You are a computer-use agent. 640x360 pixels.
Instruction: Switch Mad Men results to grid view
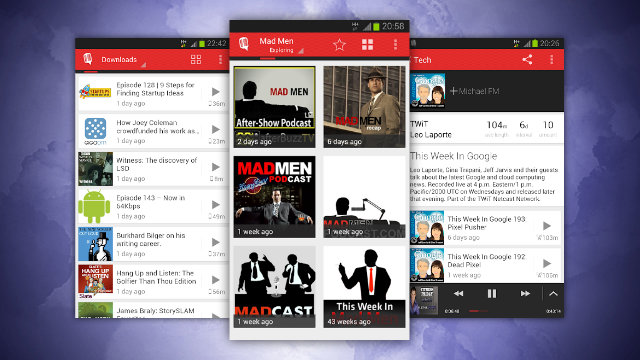point(367,44)
